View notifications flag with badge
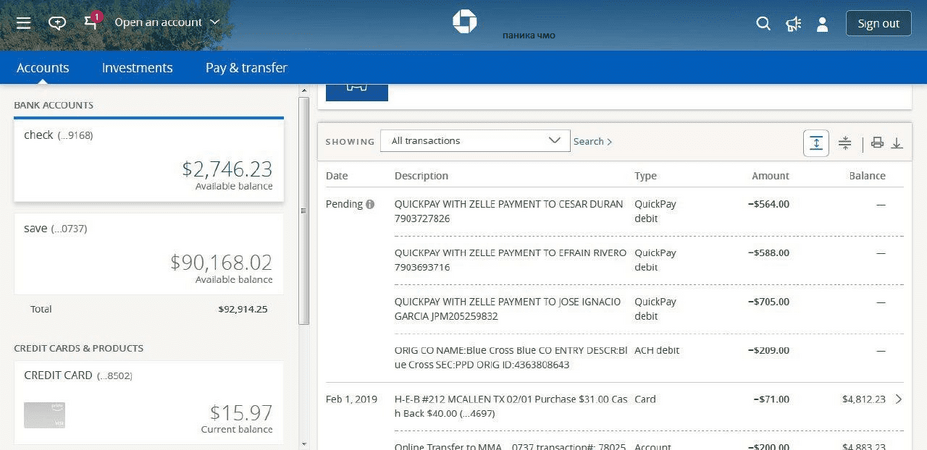 pos(92,21)
